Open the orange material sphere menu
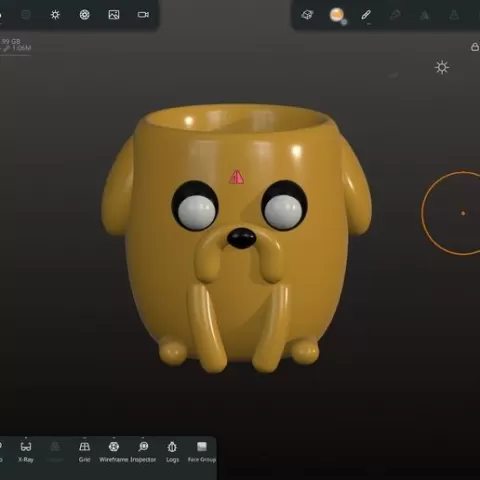The image size is (480, 480). [x=337, y=15]
